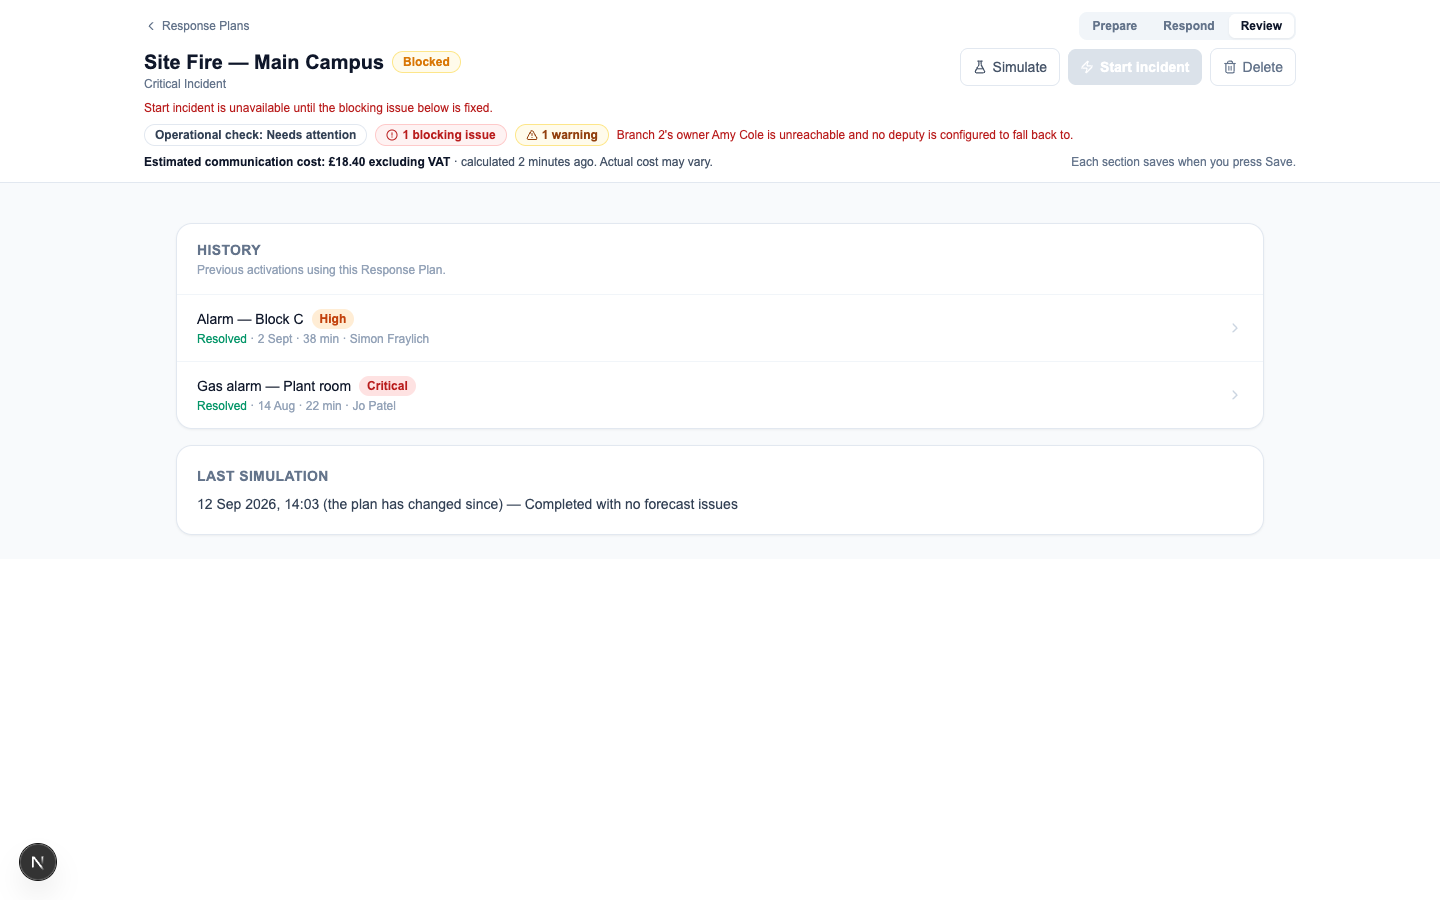Expand the Gas alarm — Plant room chevron
This screenshot has height=900, width=1440.
pyautogui.click(x=1235, y=395)
